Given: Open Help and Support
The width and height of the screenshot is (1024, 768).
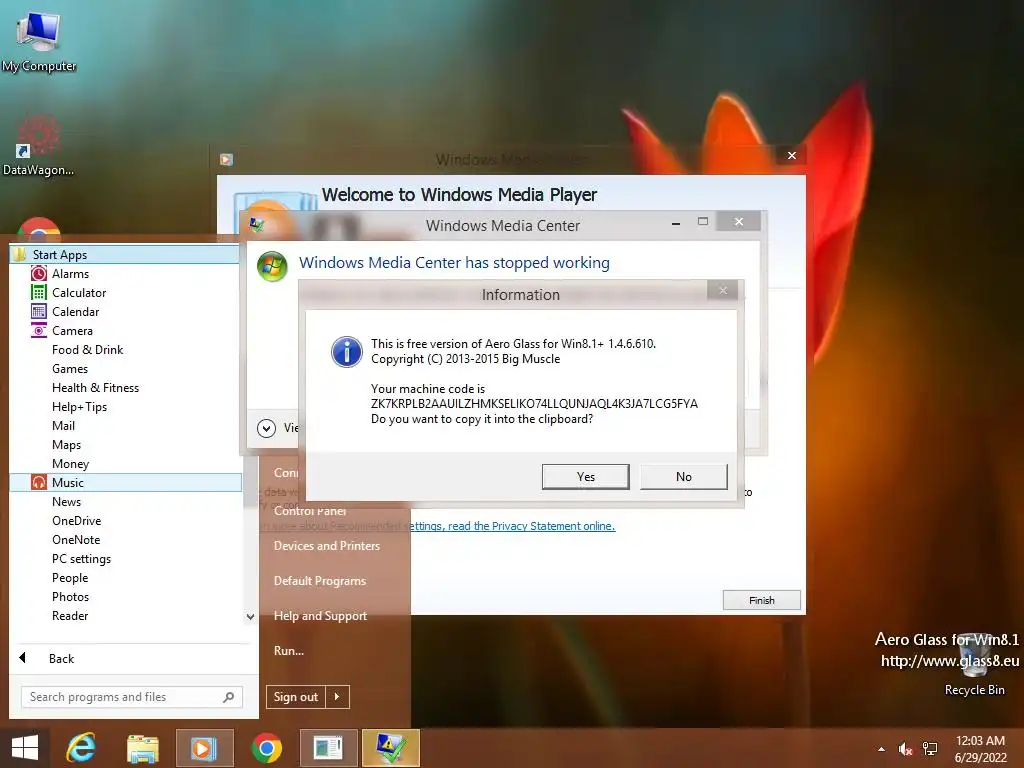Looking at the screenshot, I should [320, 615].
